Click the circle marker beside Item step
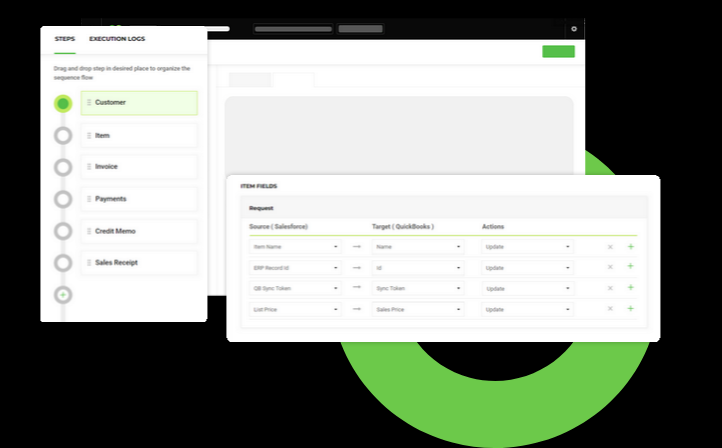The height and width of the screenshot is (448, 722). pyautogui.click(x=63, y=136)
